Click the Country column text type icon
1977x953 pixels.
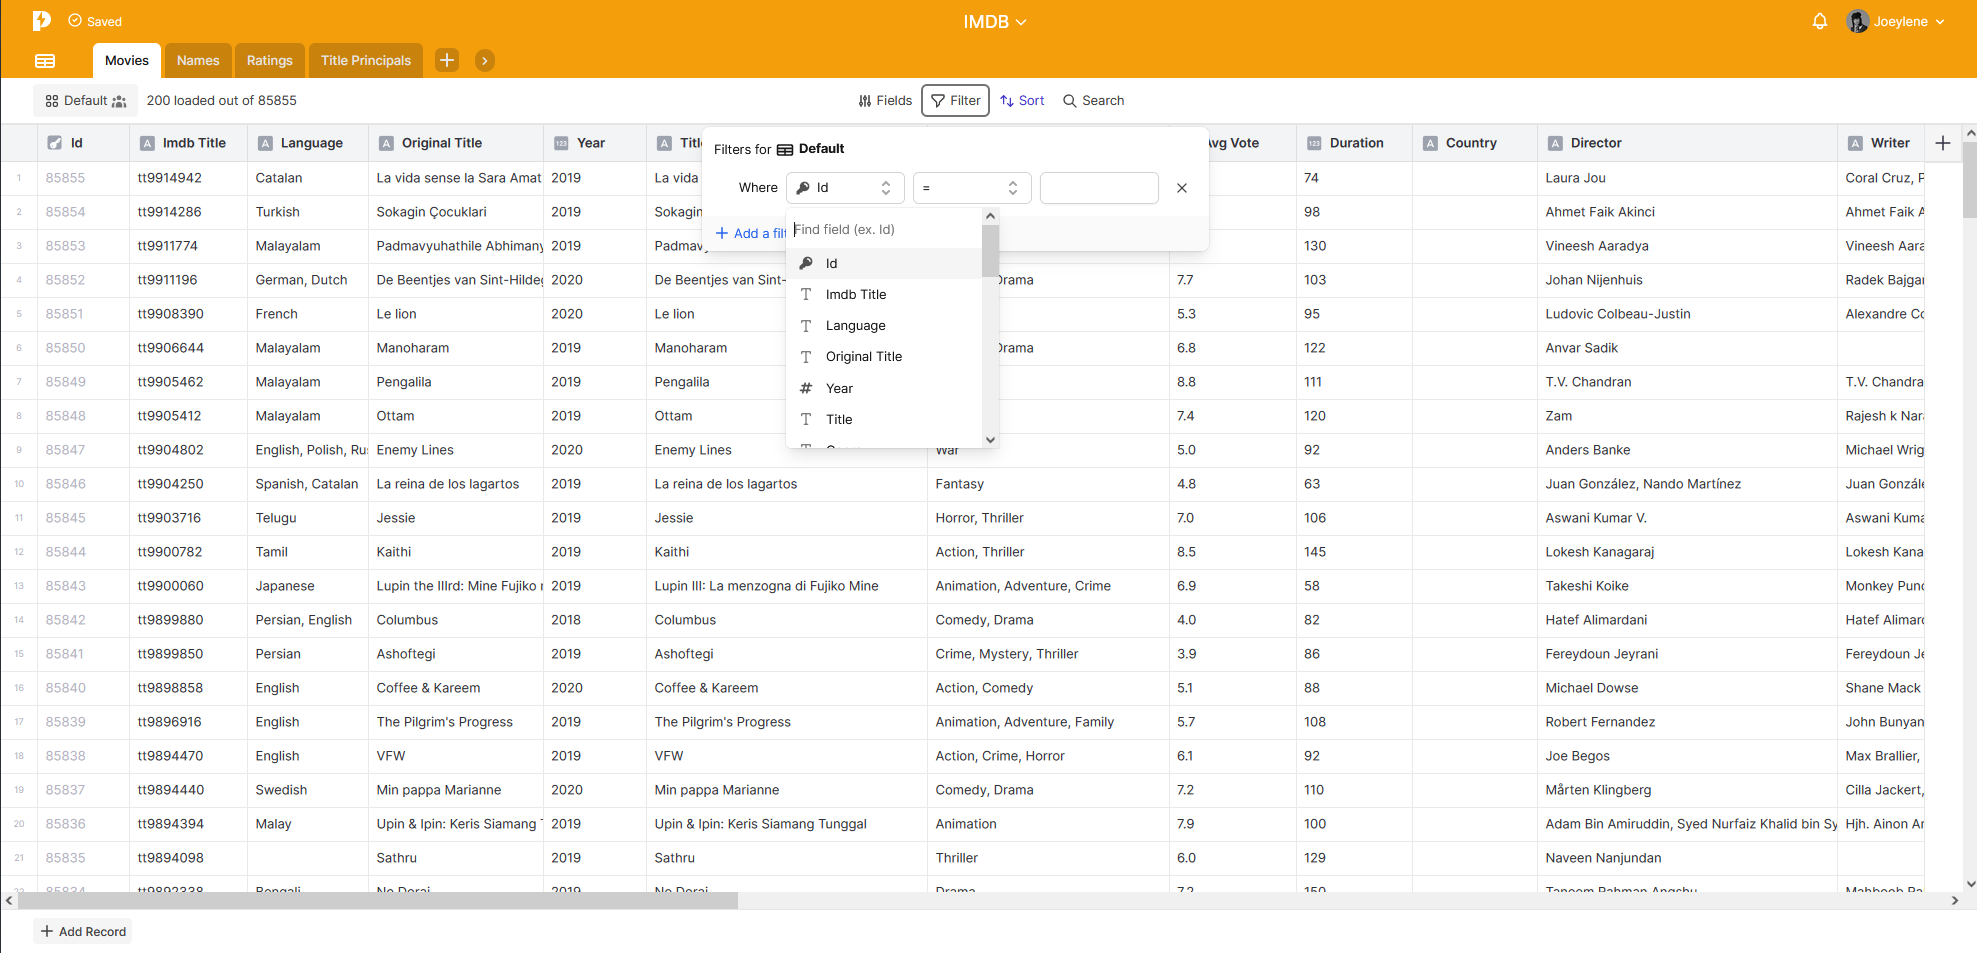[1430, 143]
